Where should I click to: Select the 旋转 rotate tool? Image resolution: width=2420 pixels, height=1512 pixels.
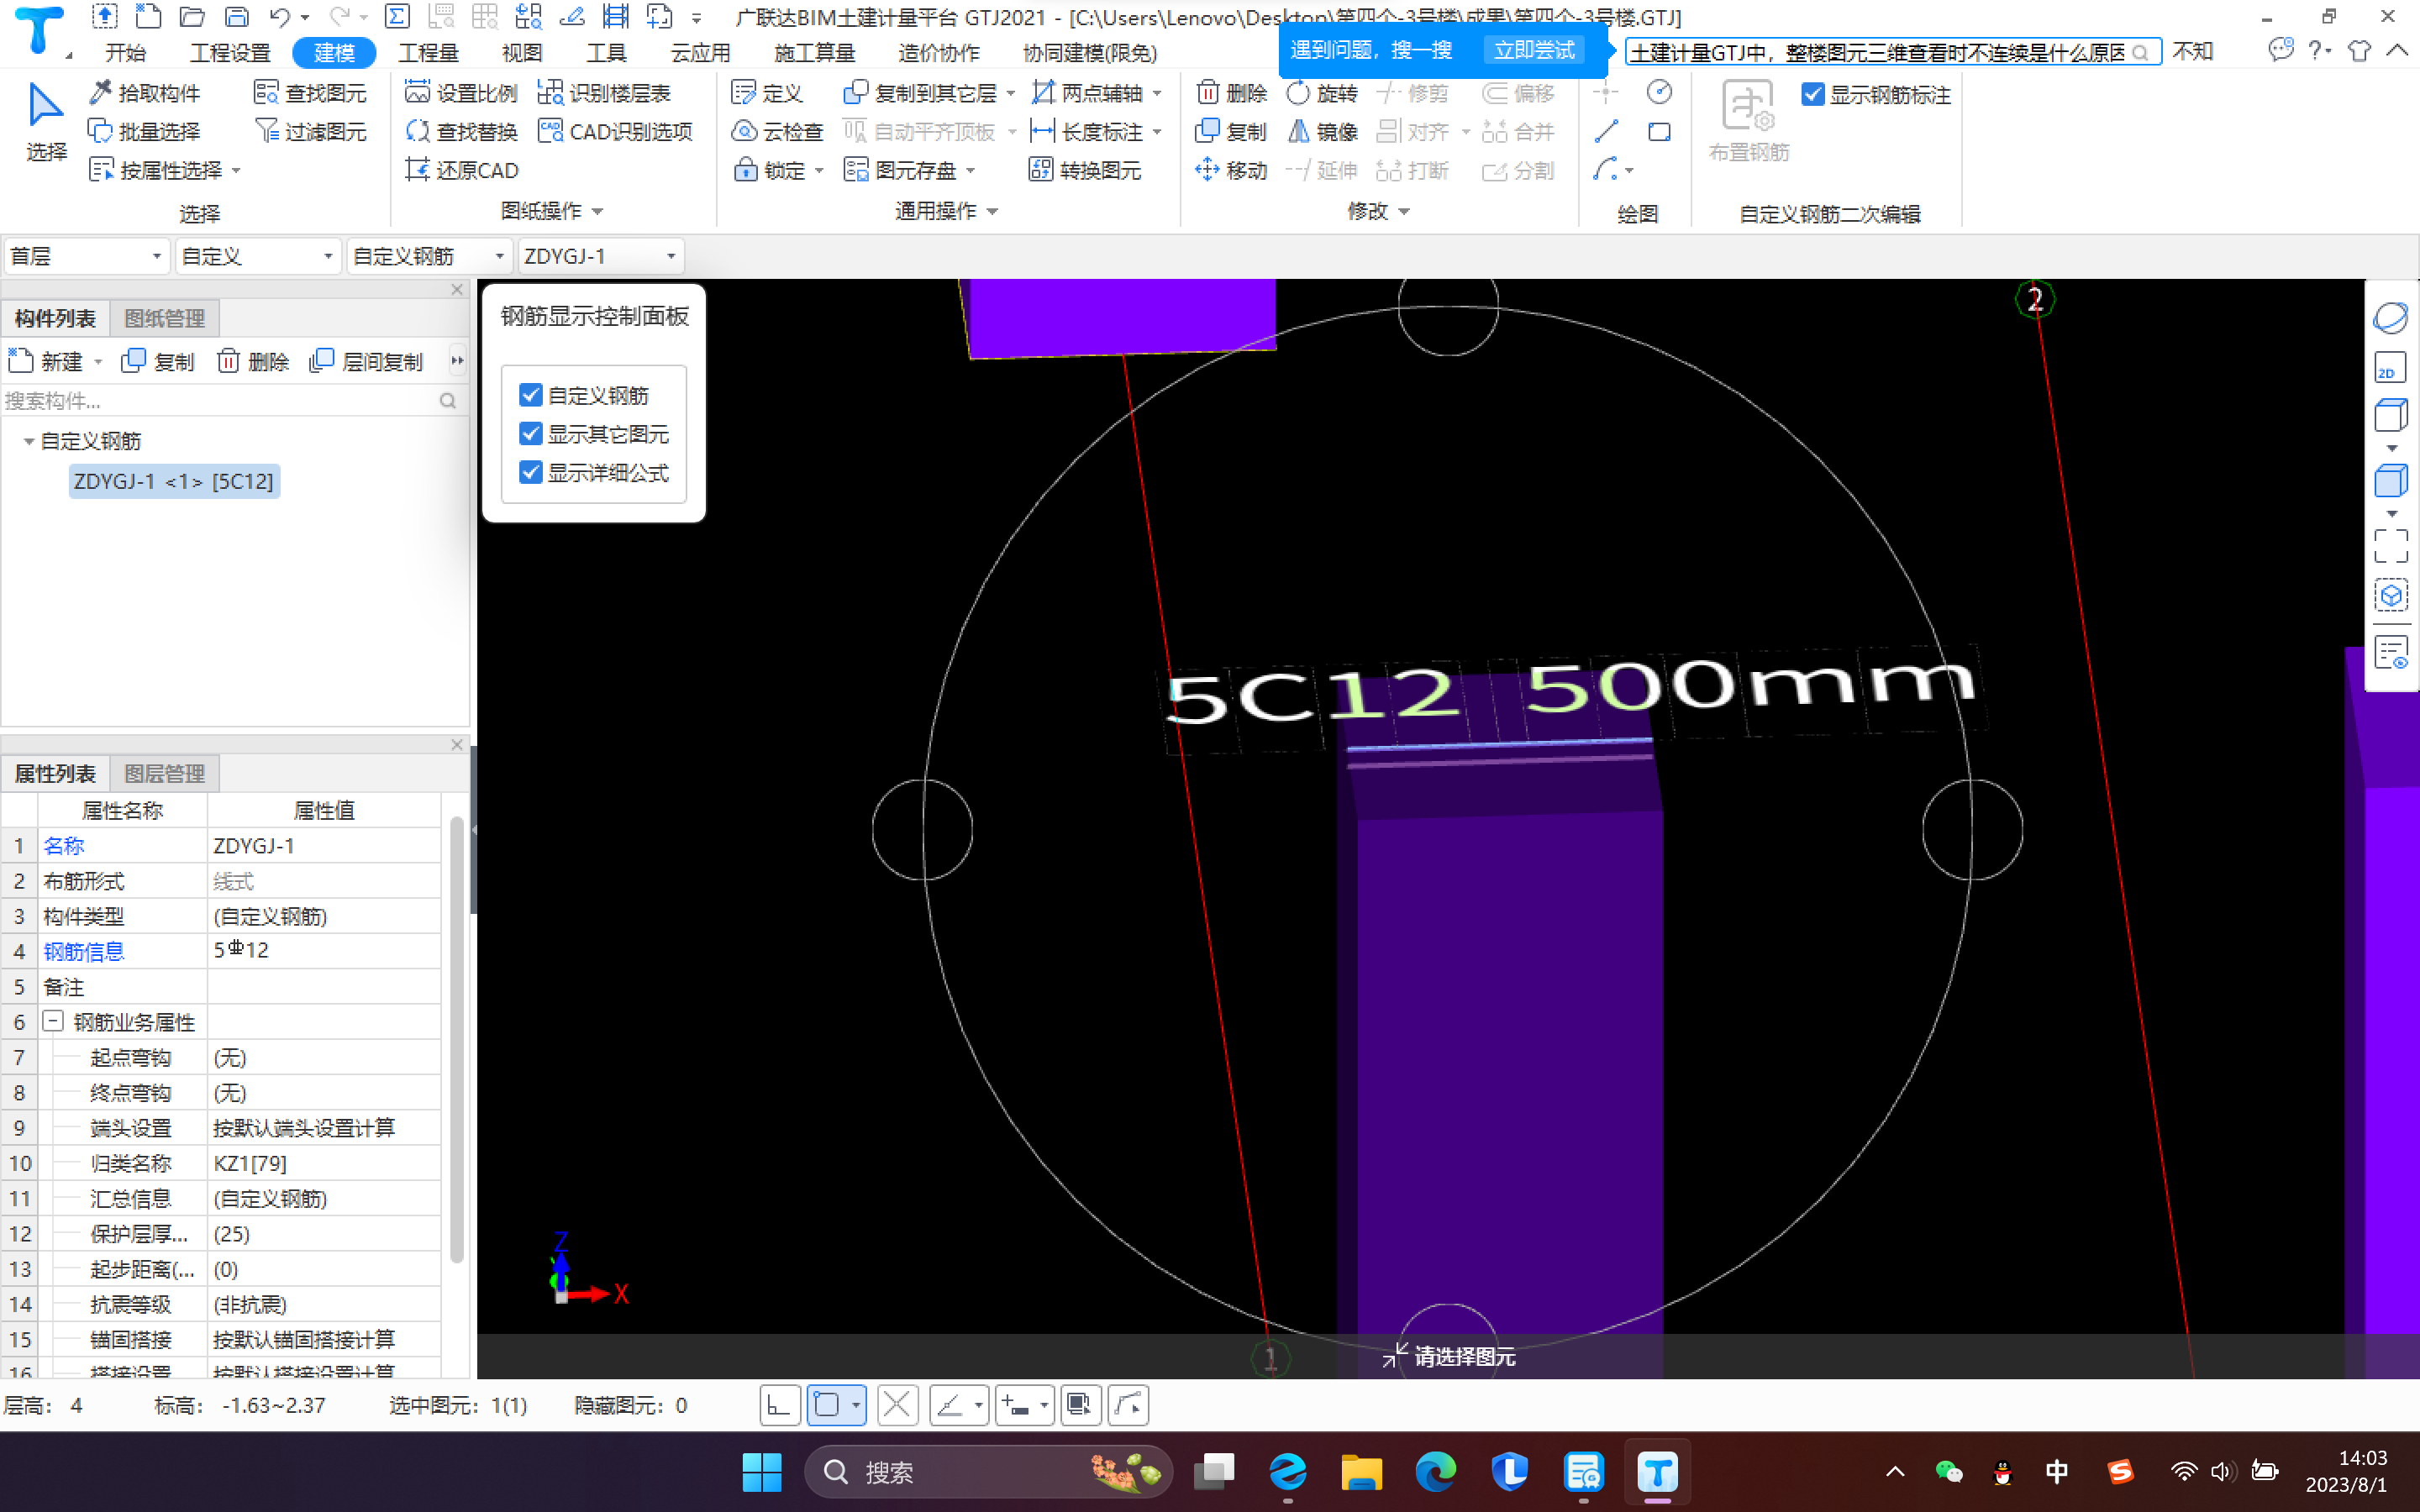coord(1322,93)
